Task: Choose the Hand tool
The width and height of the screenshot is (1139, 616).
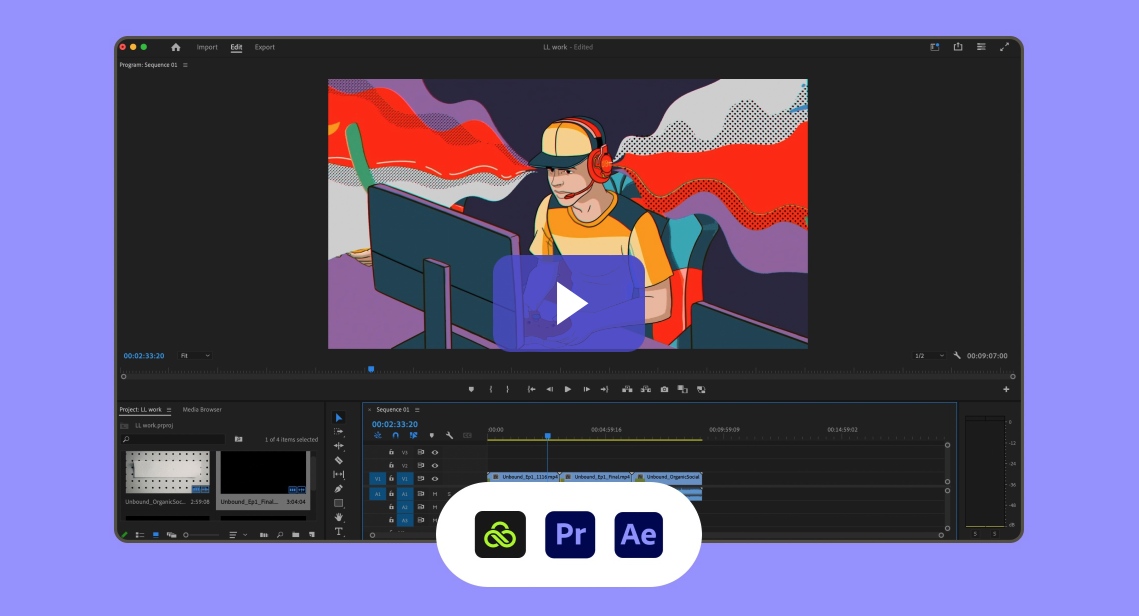Action: tap(339, 517)
